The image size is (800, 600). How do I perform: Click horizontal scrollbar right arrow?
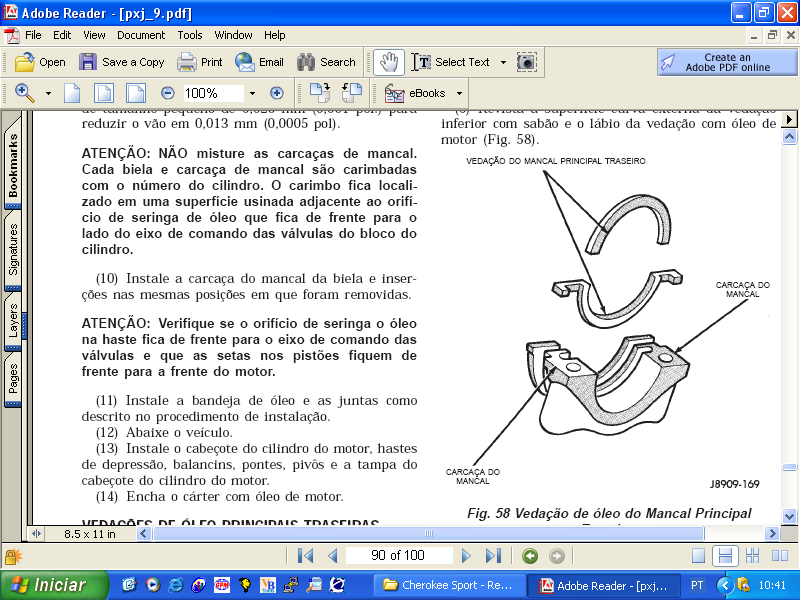pos(772,534)
